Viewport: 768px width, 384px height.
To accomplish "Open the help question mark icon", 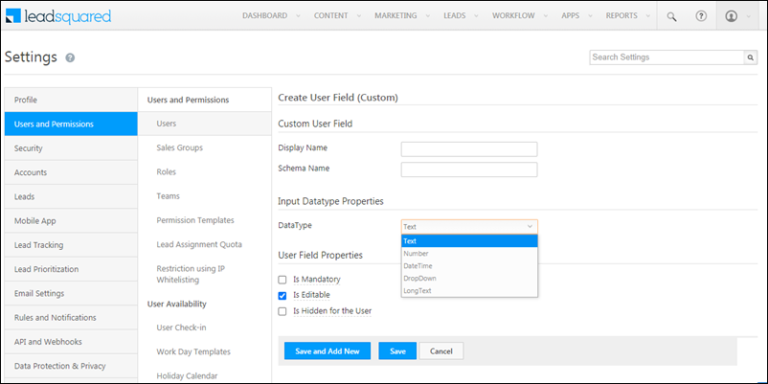I will pyautogui.click(x=701, y=16).
